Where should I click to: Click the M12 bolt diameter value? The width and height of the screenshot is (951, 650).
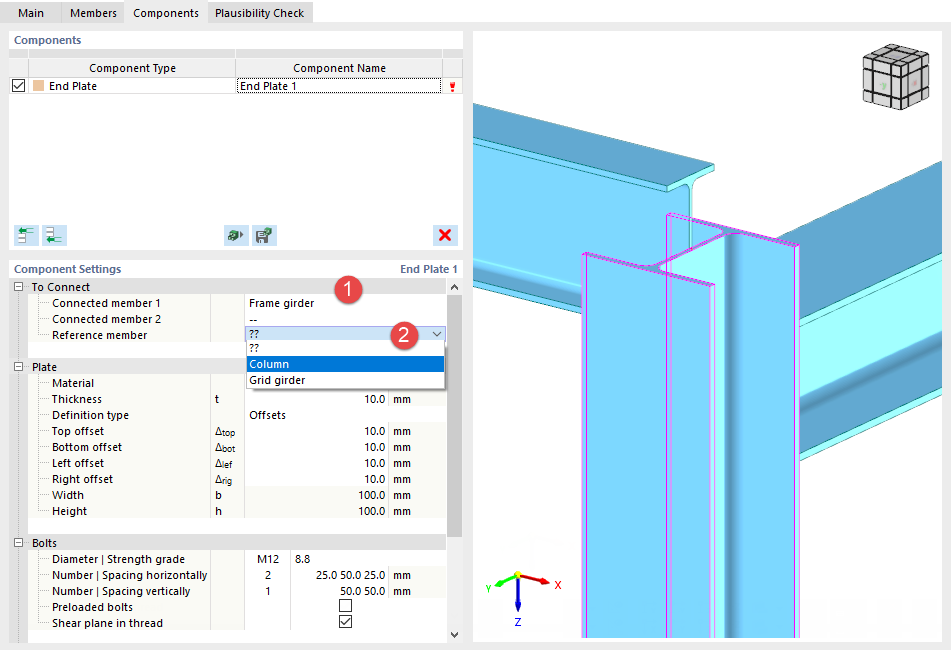click(268, 559)
